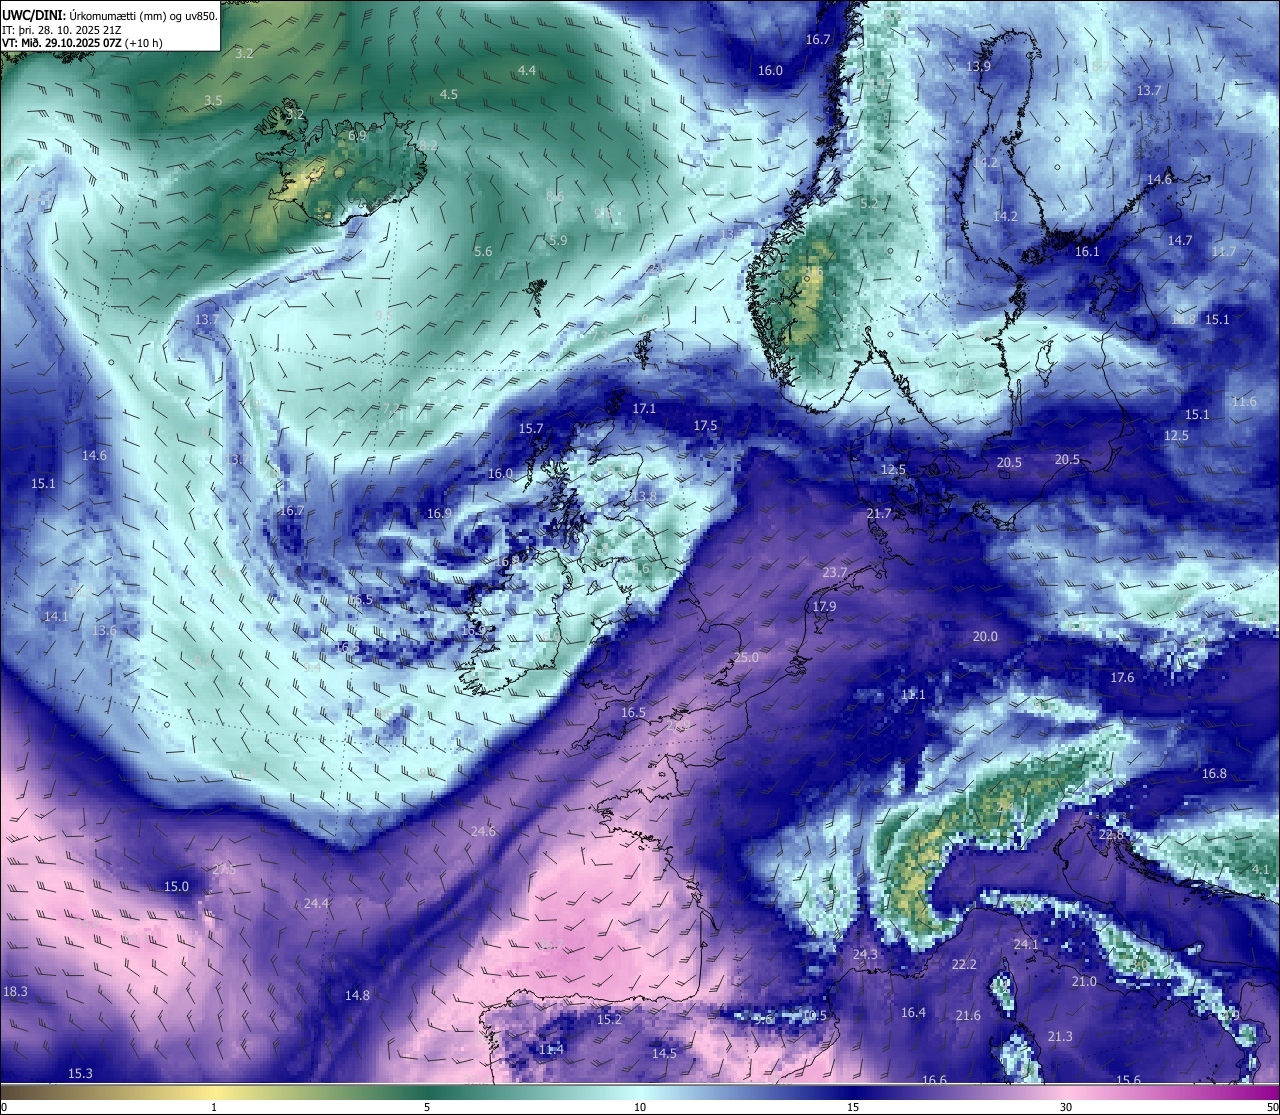
Task: Click the map value '17.9'
Action: (824, 607)
